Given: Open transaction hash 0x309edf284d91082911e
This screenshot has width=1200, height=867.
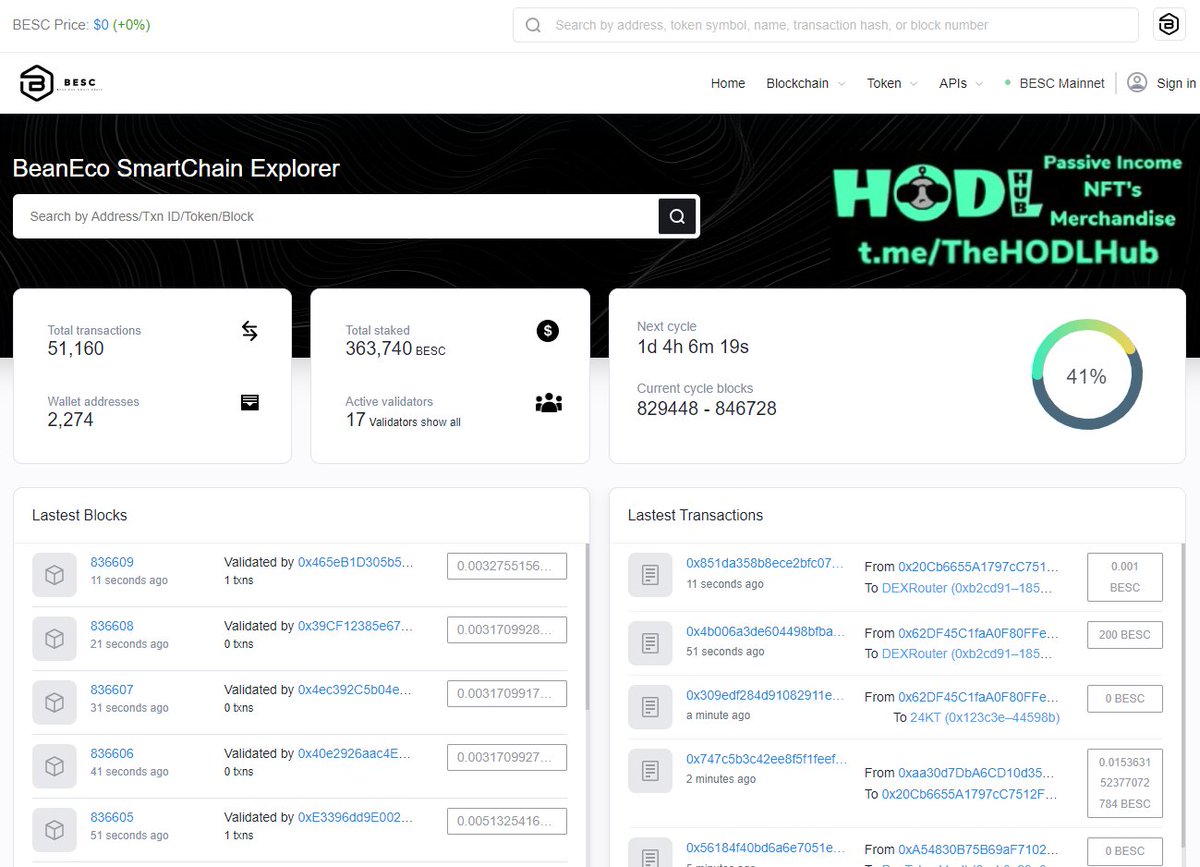Looking at the screenshot, I should [765, 695].
